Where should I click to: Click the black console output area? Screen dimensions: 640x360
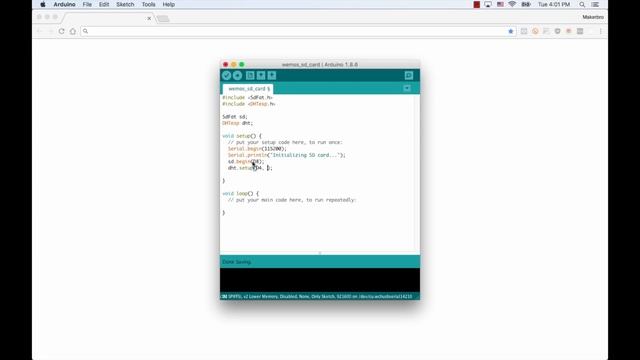click(320, 280)
